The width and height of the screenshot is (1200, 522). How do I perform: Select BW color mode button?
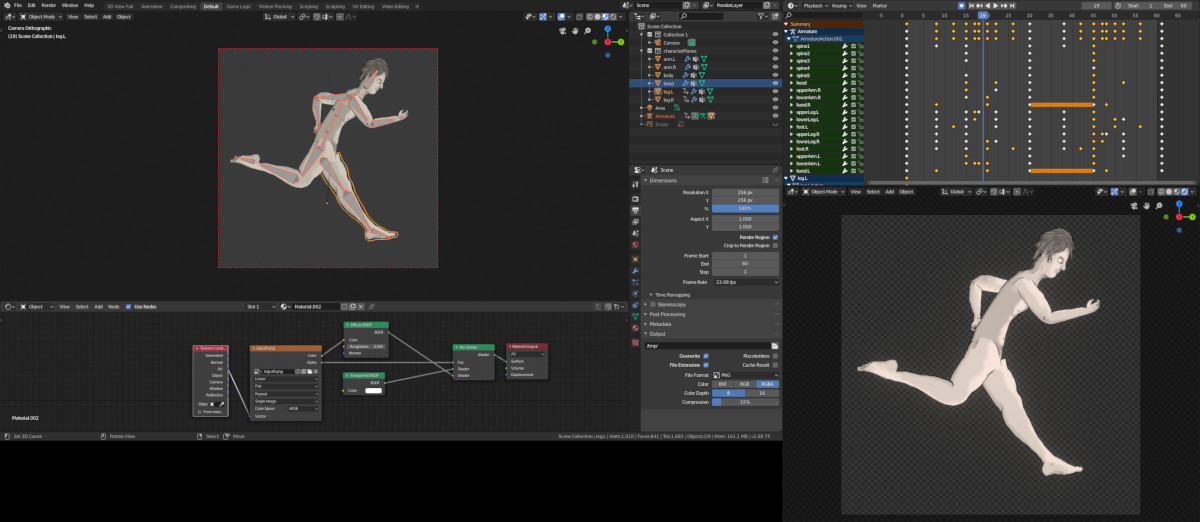point(722,384)
